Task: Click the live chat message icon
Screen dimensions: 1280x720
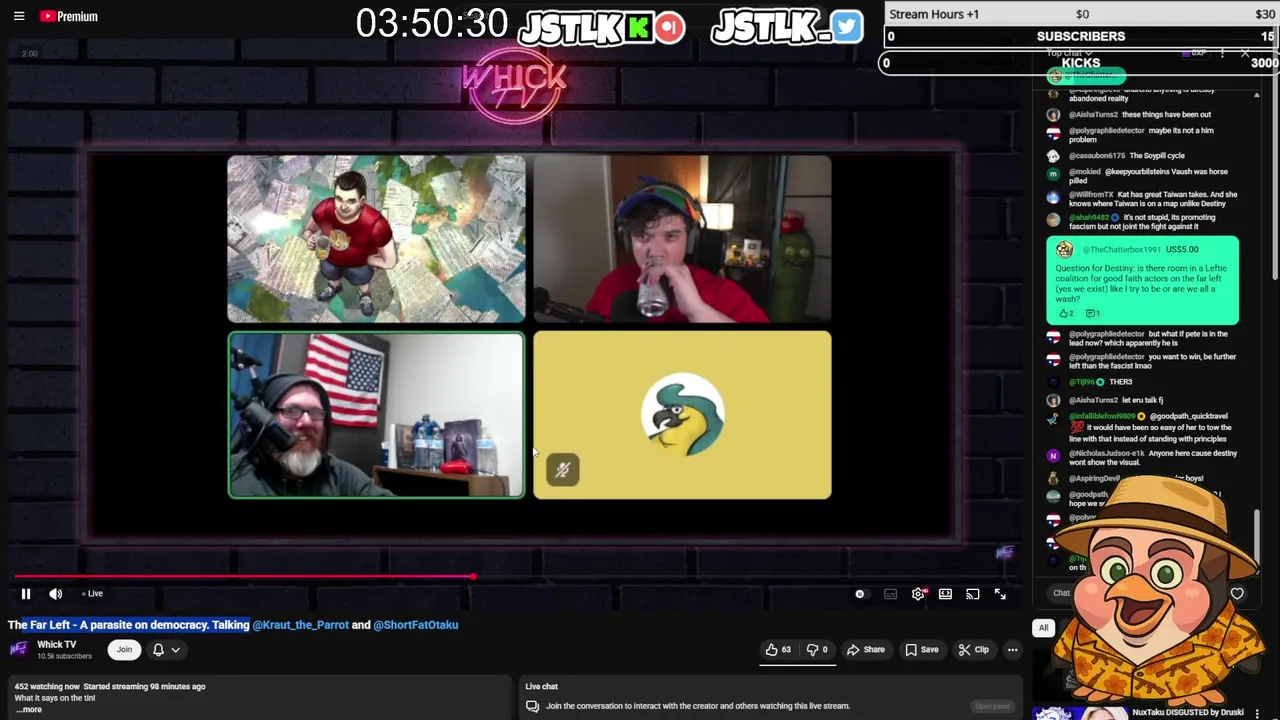Action: (532, 706)
